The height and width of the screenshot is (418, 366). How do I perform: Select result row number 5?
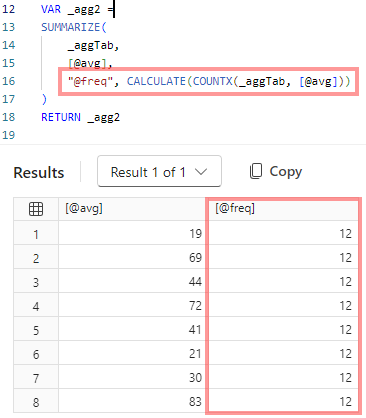click(x=36, y=329)
